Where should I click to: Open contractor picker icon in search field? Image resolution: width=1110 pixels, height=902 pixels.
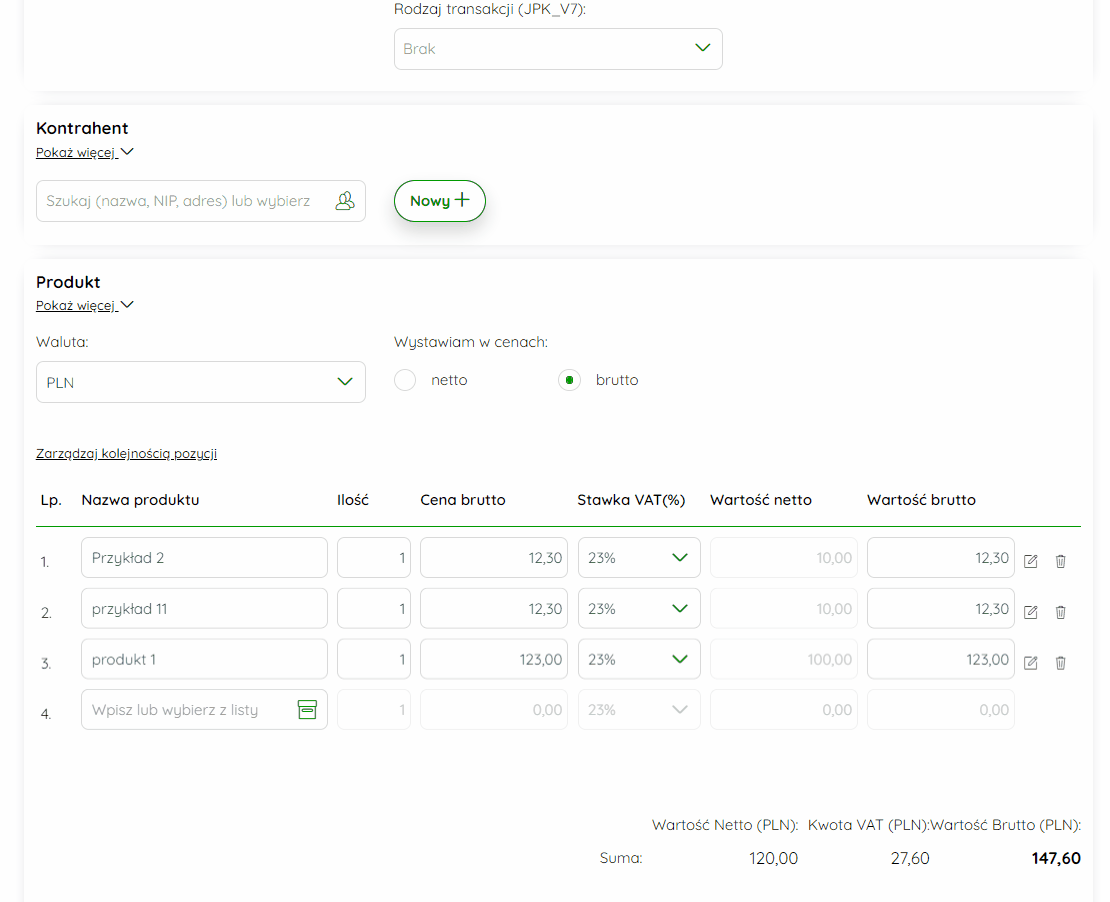345,201
